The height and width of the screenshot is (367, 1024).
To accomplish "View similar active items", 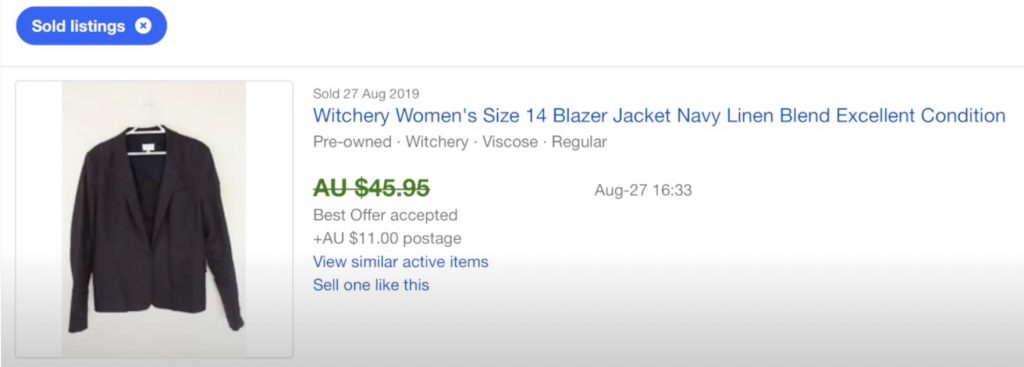I will (400, 262).
